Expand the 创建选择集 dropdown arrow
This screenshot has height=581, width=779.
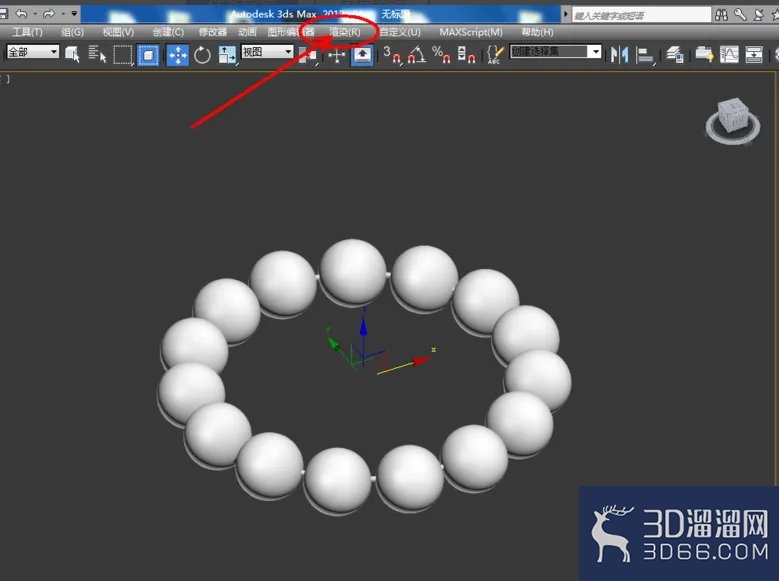pos(594,52)
